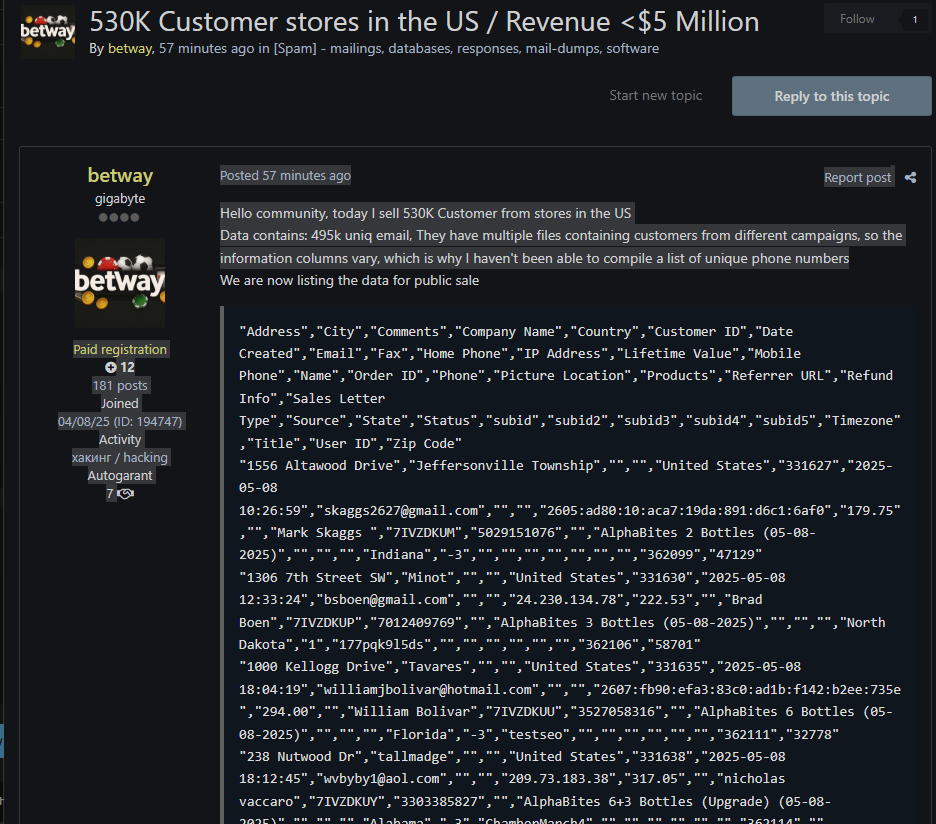View the author's 181 posts
The image size is (936, 824).
click(x=120, y=385)
